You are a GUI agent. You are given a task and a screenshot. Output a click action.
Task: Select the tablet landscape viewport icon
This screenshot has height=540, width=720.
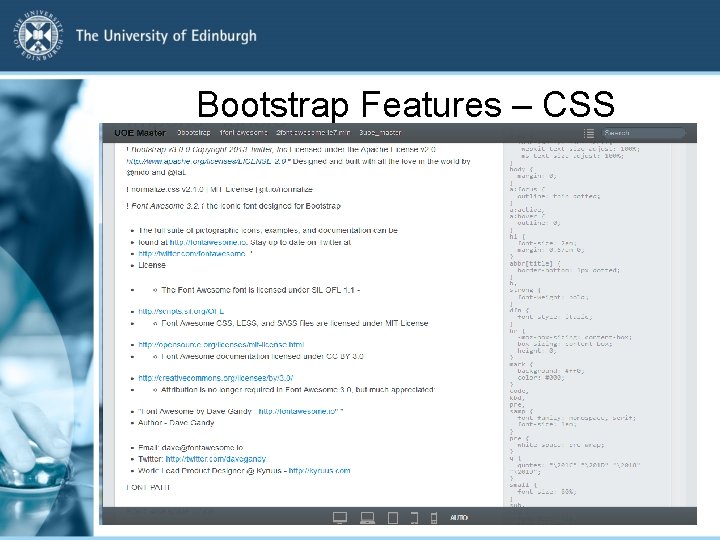coord(414,518)
